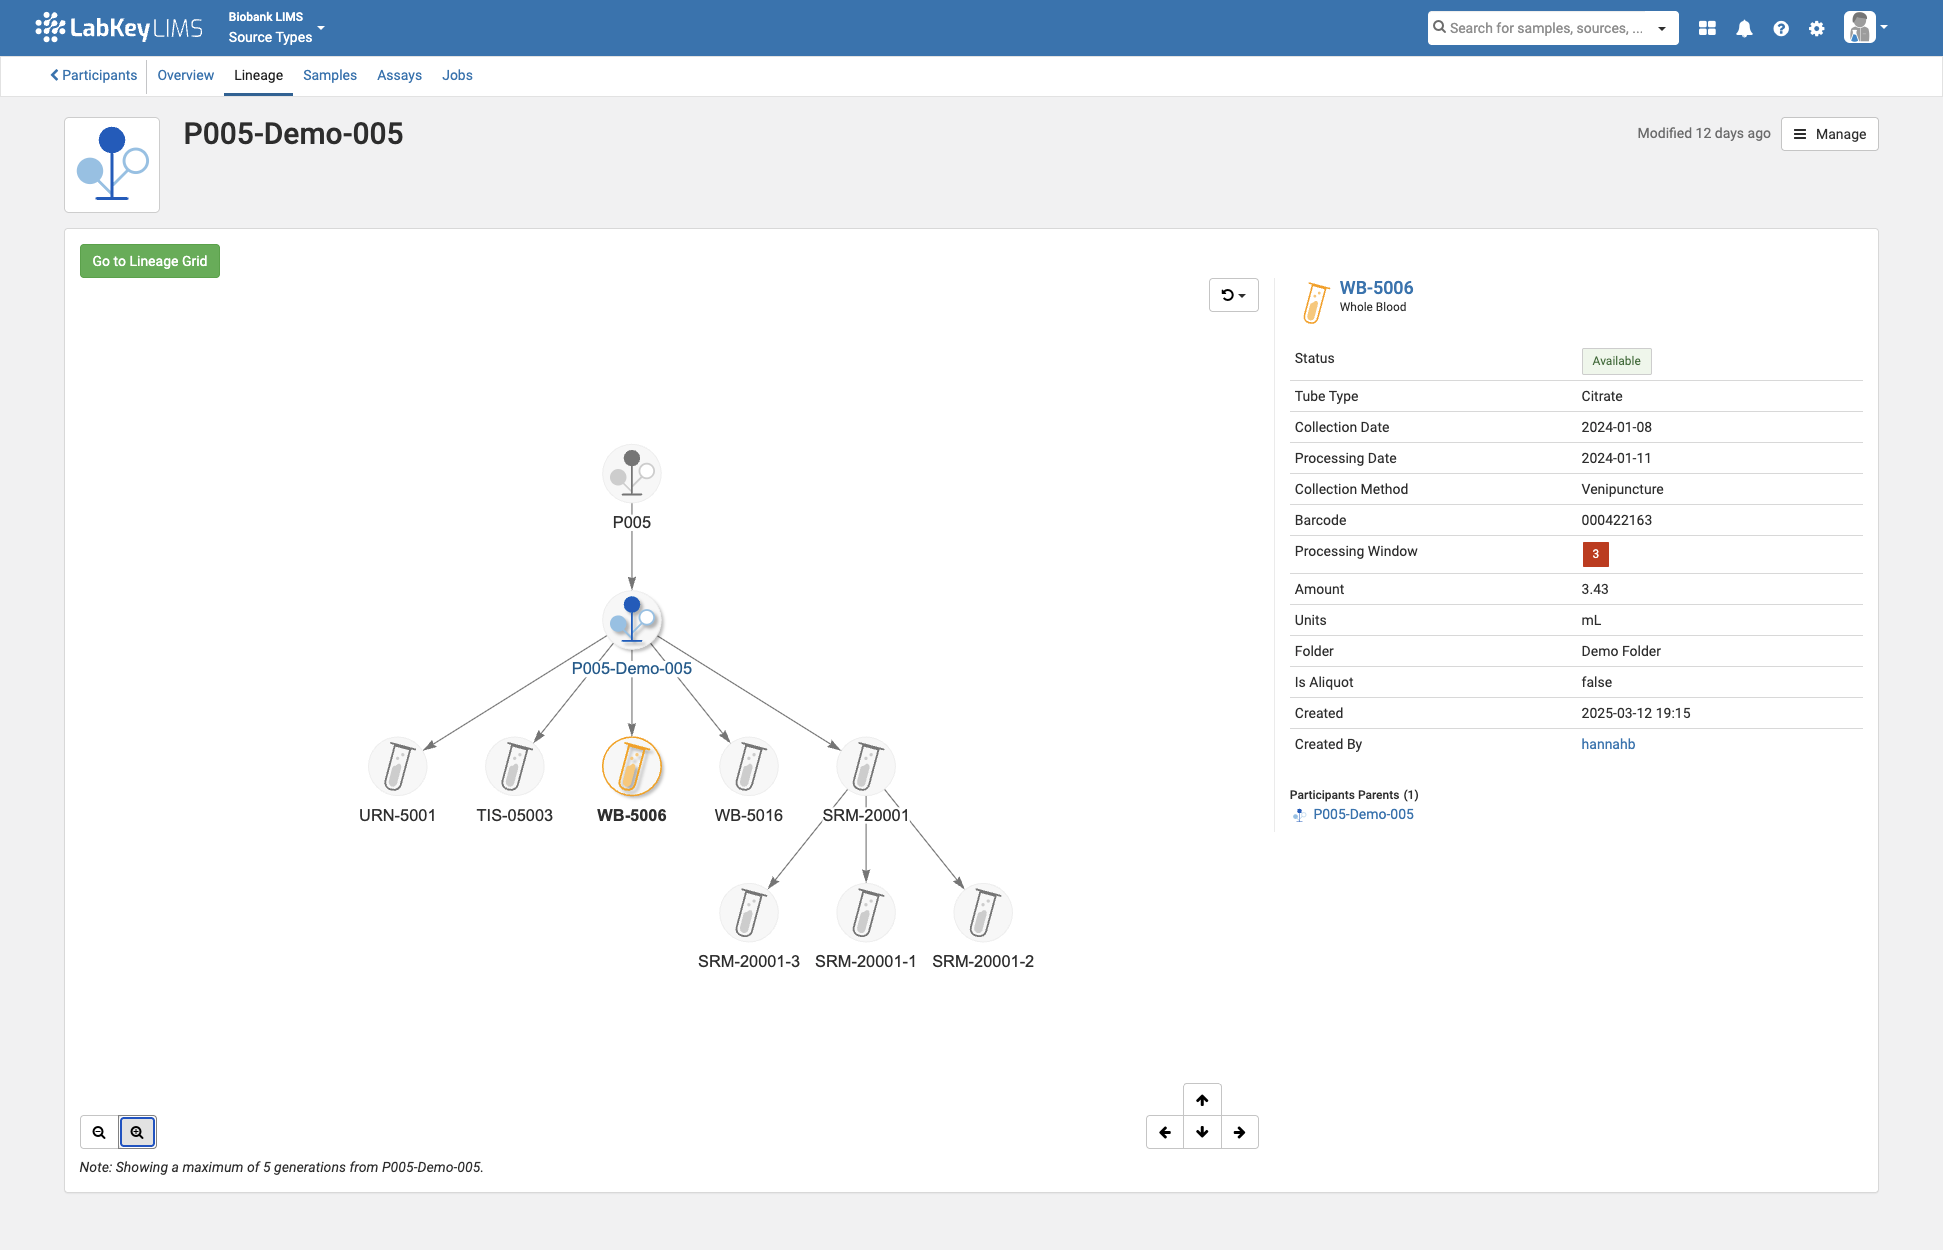This screenshot has width=1943, height=1250.
Task: Select the SRM-20001-3 sample node
Action: (749, 912)
